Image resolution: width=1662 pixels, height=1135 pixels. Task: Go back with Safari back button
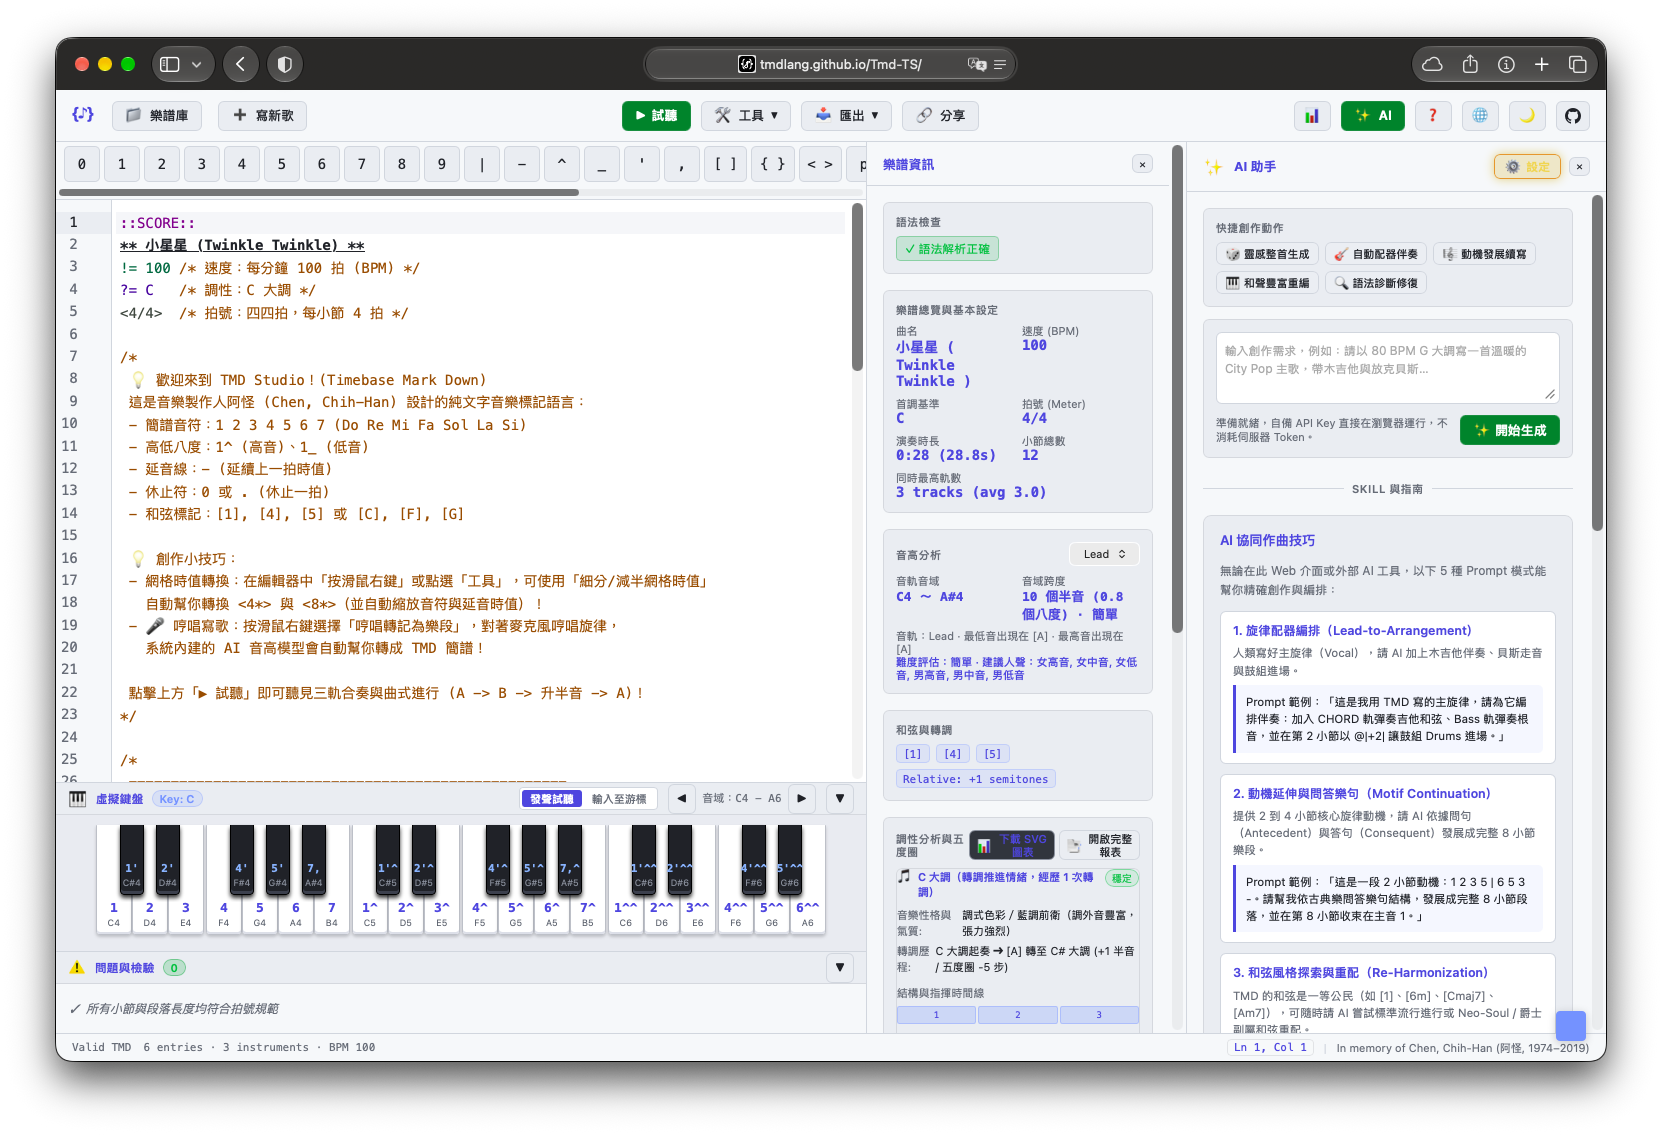(240, 64)
